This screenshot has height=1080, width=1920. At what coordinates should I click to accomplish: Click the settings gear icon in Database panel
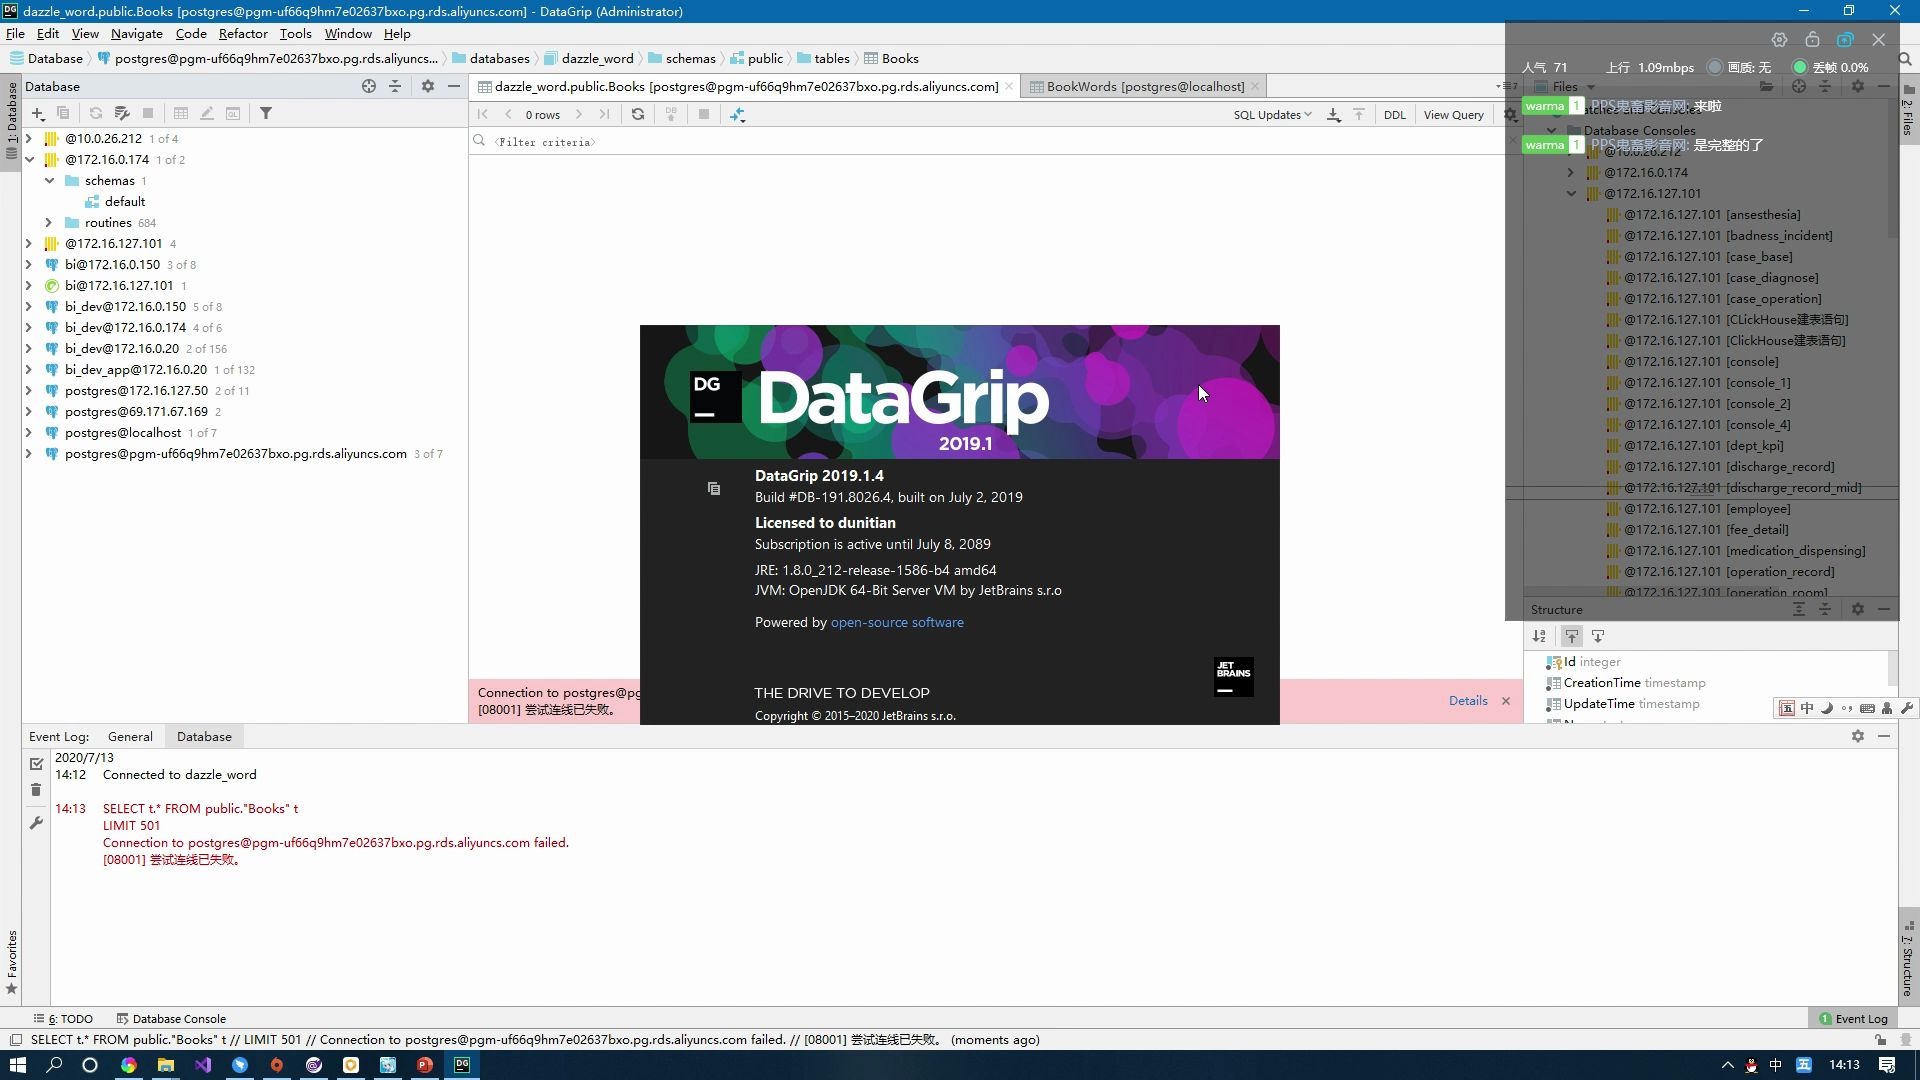tap(427, 86)
